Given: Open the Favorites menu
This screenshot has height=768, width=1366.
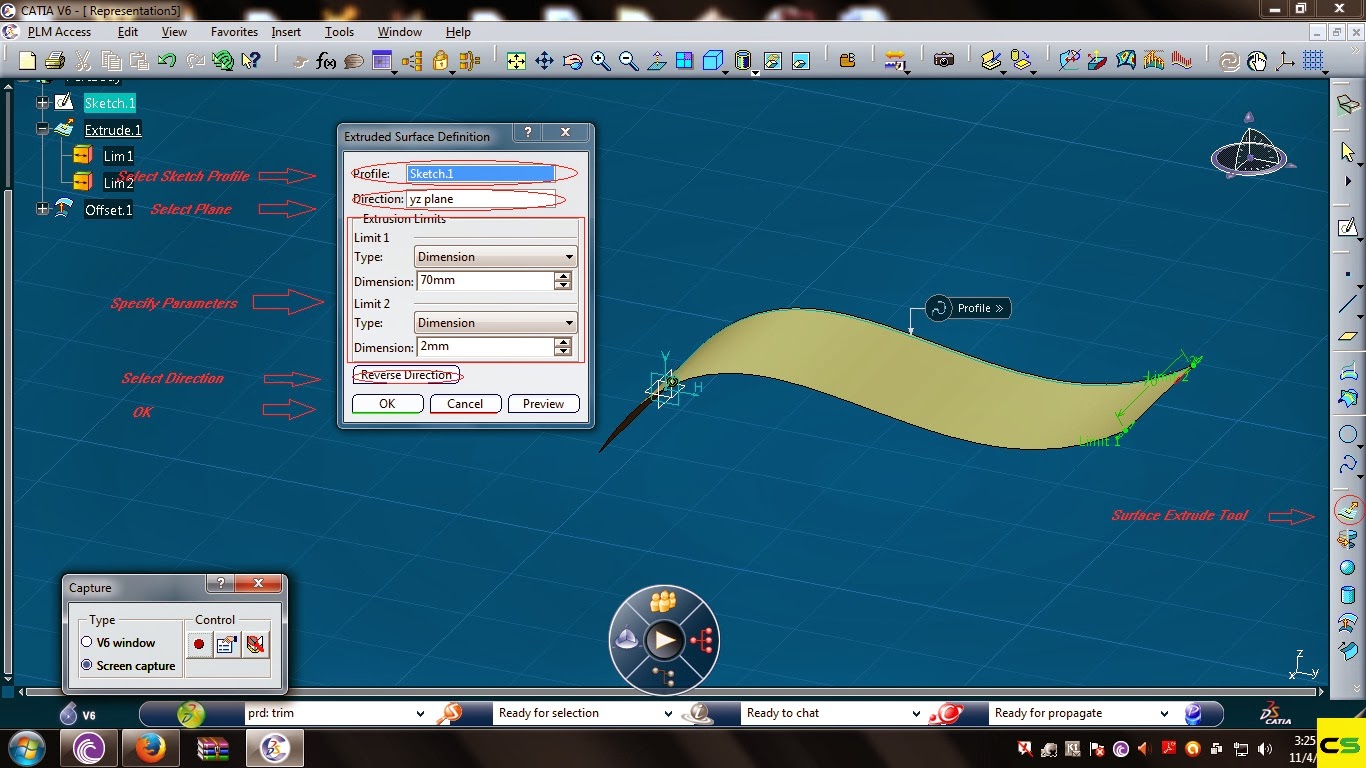Looking at the screenshot, I should pos(234,32).
